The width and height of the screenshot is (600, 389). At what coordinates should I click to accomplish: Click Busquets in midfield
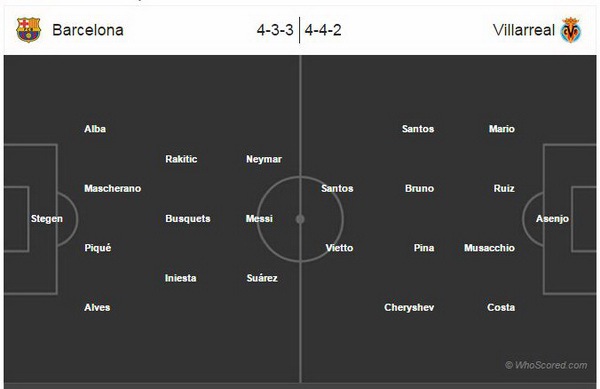point(188,219)
